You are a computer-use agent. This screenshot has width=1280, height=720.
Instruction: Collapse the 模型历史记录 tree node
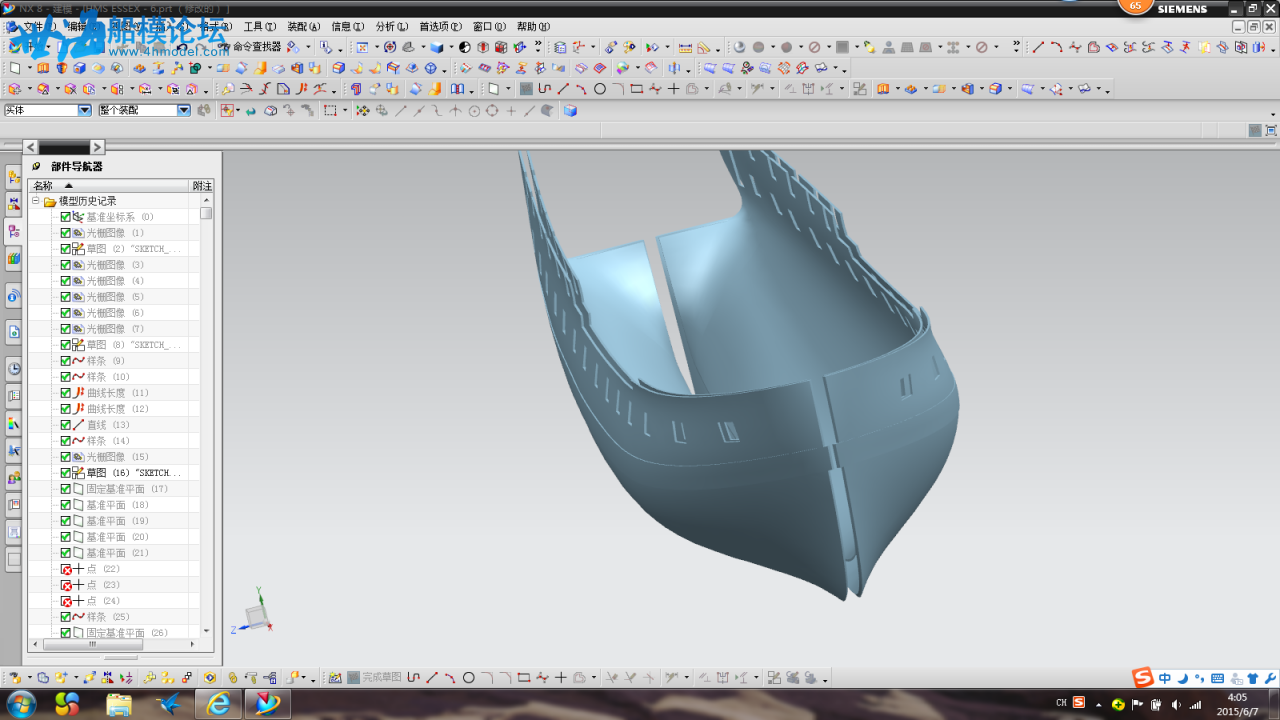pyautogui.click(x=36, y=201)
